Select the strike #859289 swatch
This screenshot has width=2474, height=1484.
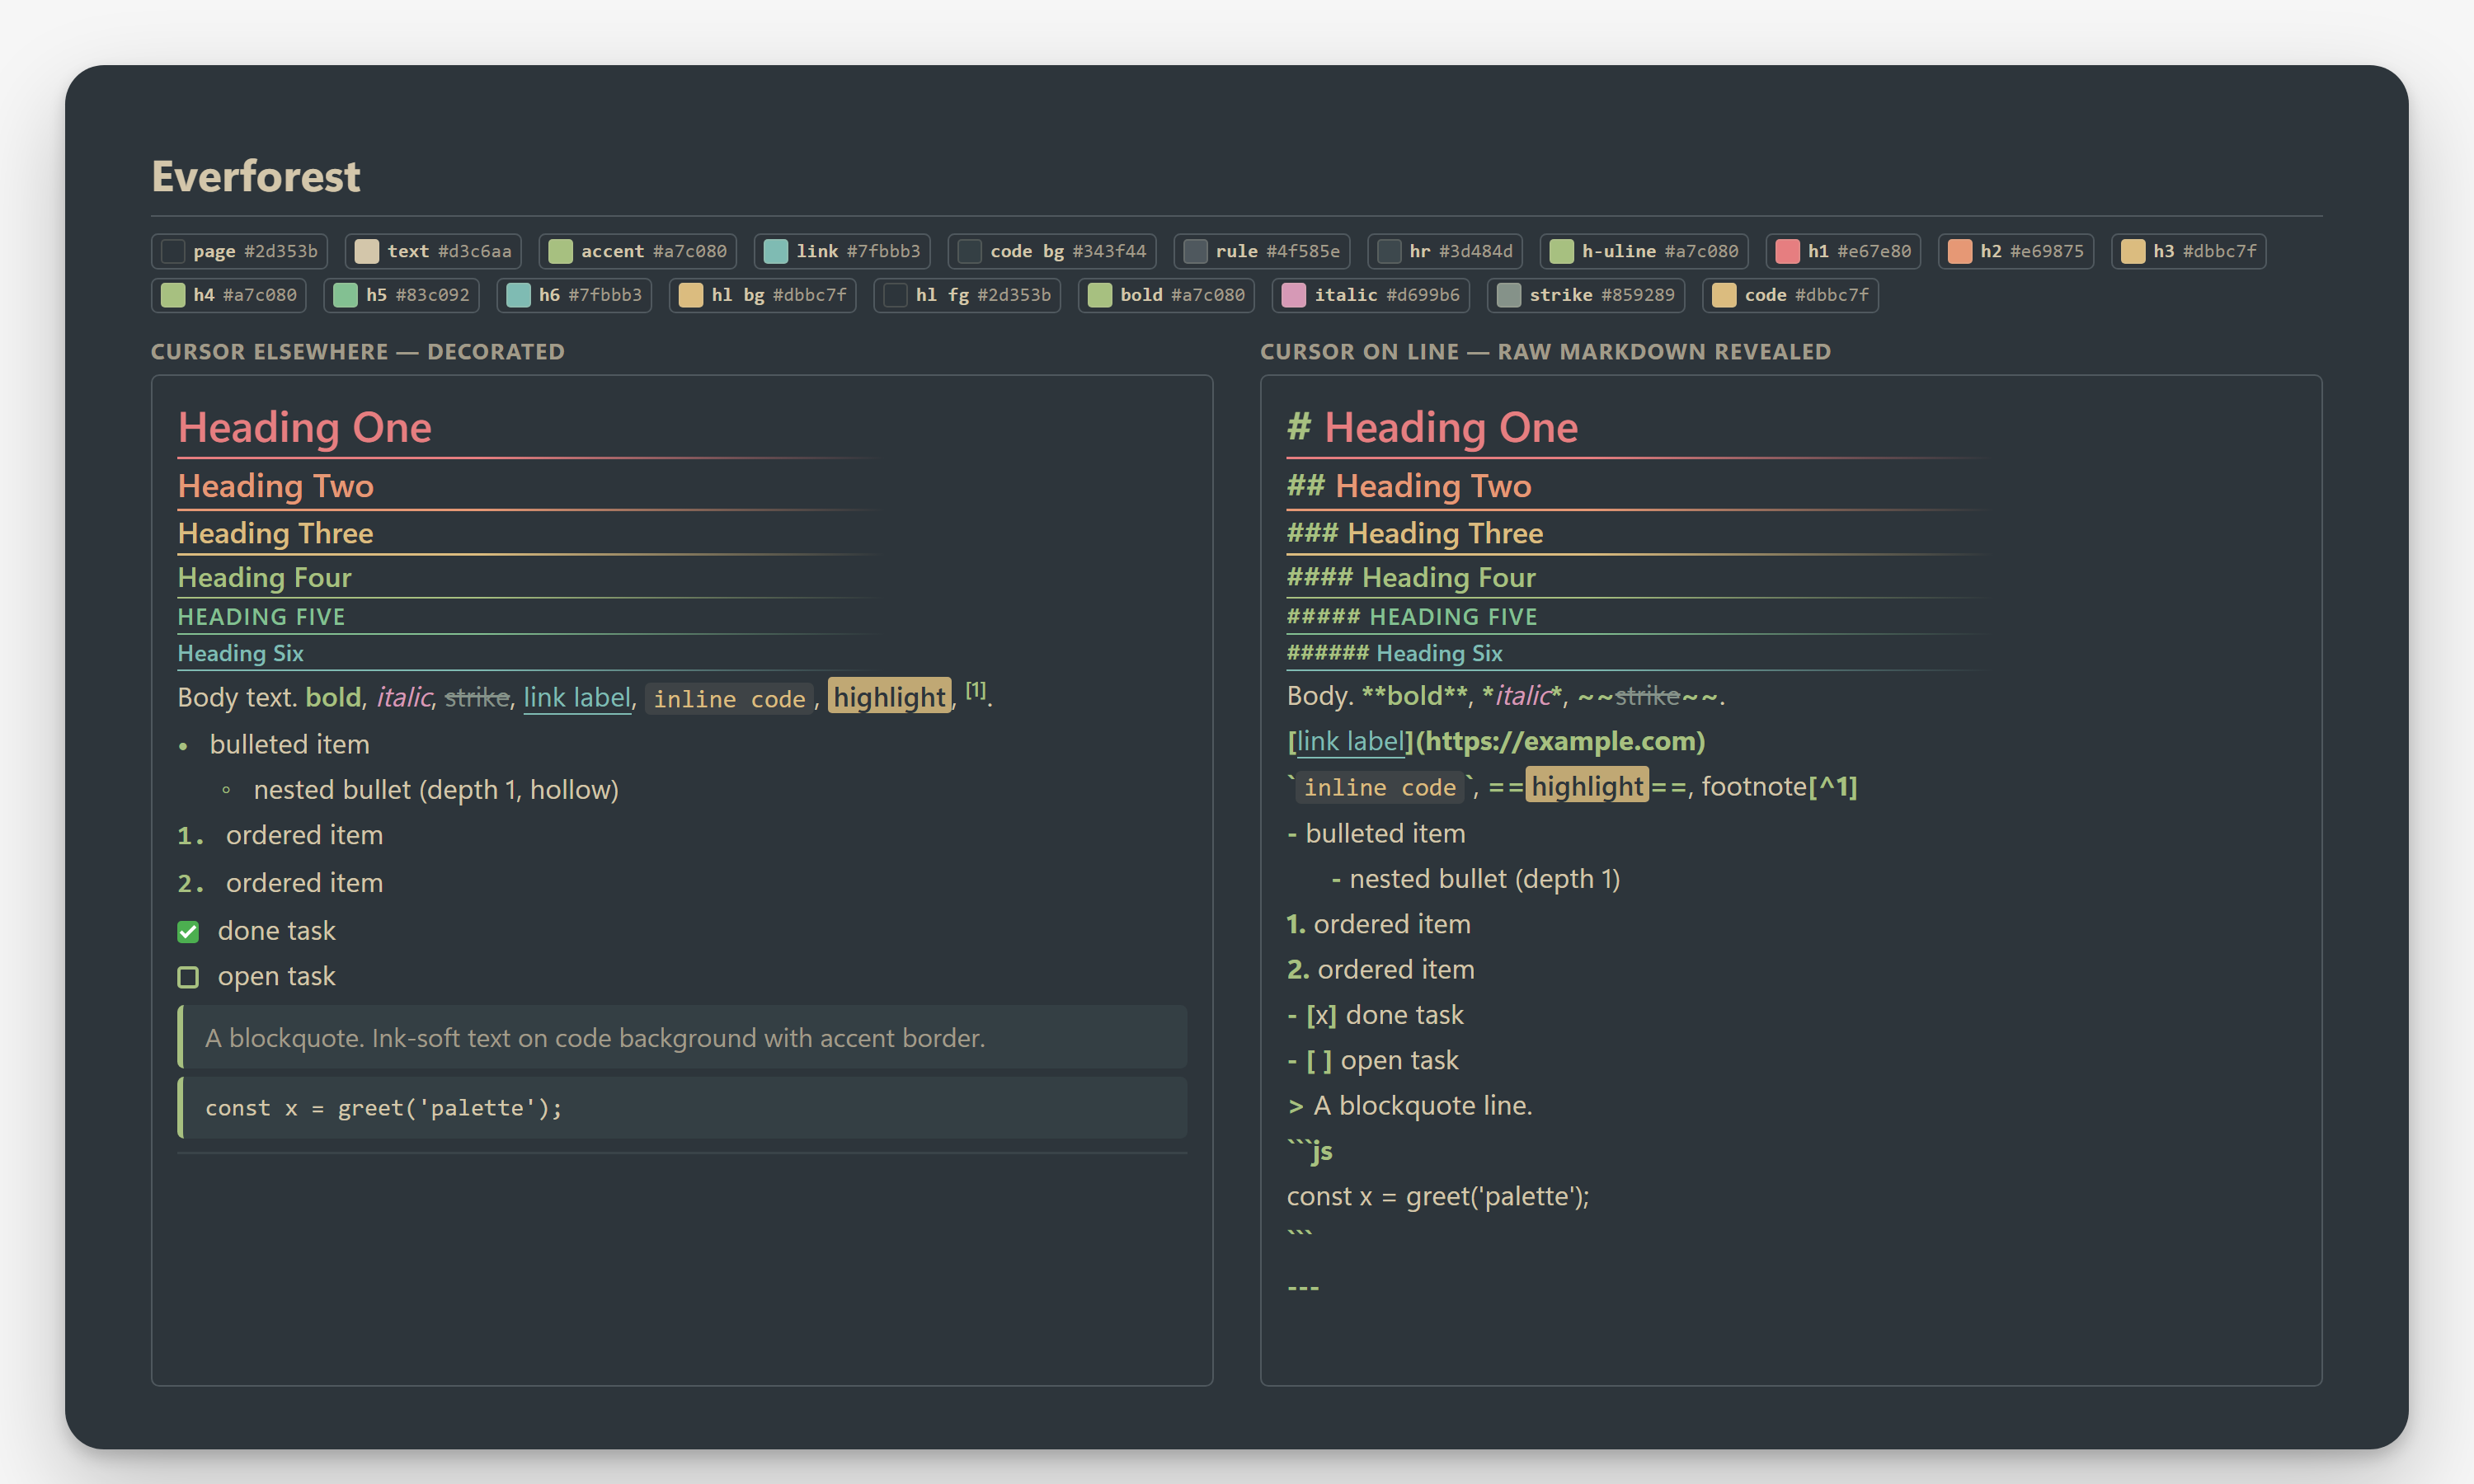(x=1586, y=295)
